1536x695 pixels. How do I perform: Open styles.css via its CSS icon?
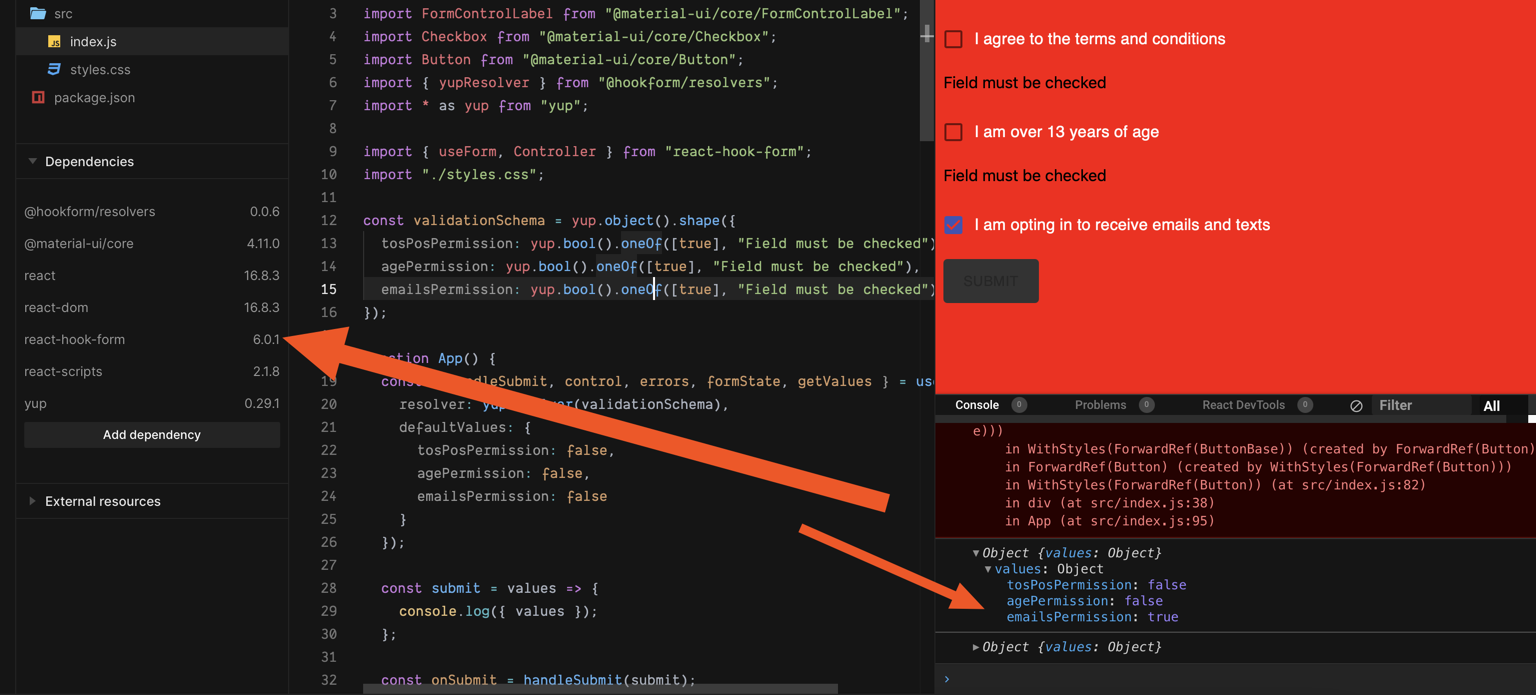[x=55, y=70]
